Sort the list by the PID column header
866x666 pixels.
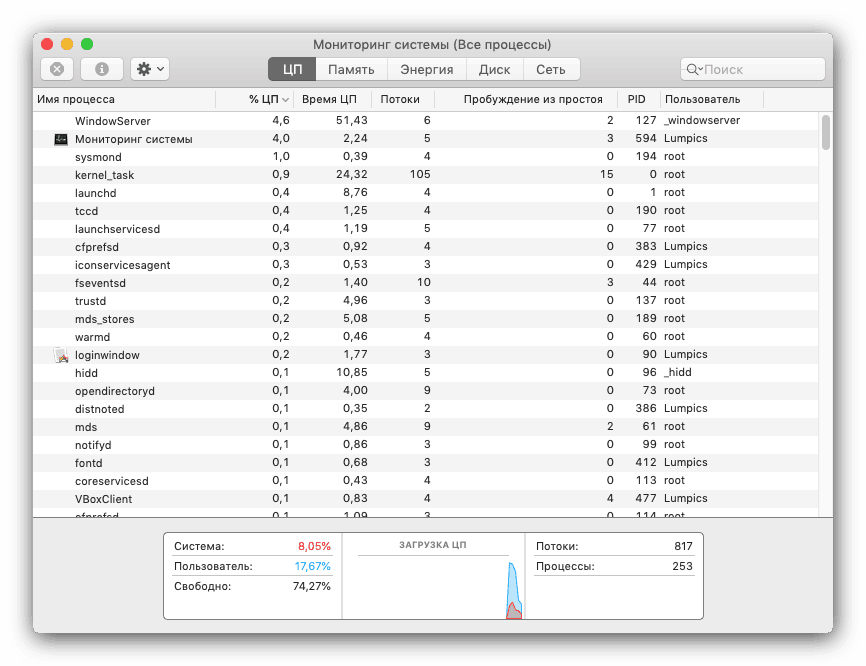tap(637, 99)
